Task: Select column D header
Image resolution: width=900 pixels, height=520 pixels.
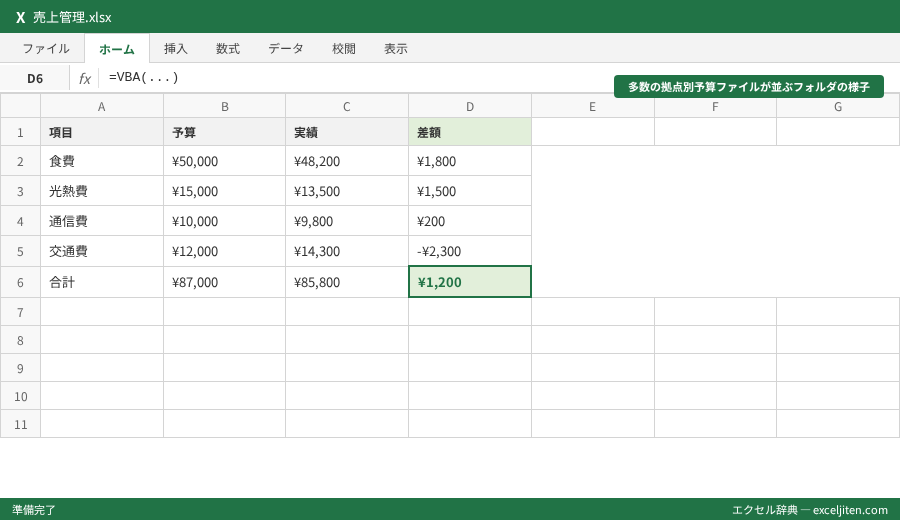Action: click(470, 106)
